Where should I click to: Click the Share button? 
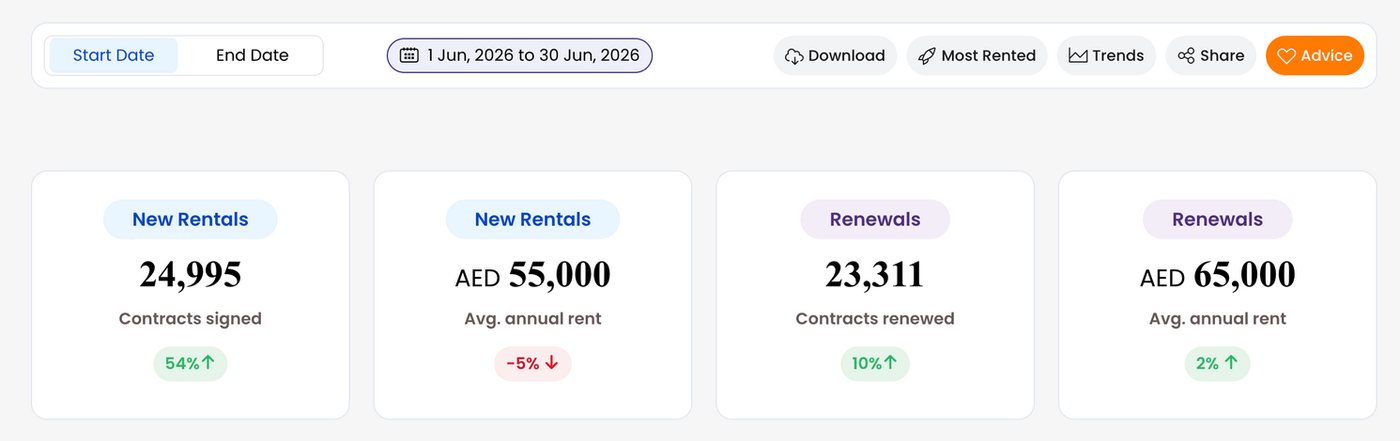pos(1211,55)
